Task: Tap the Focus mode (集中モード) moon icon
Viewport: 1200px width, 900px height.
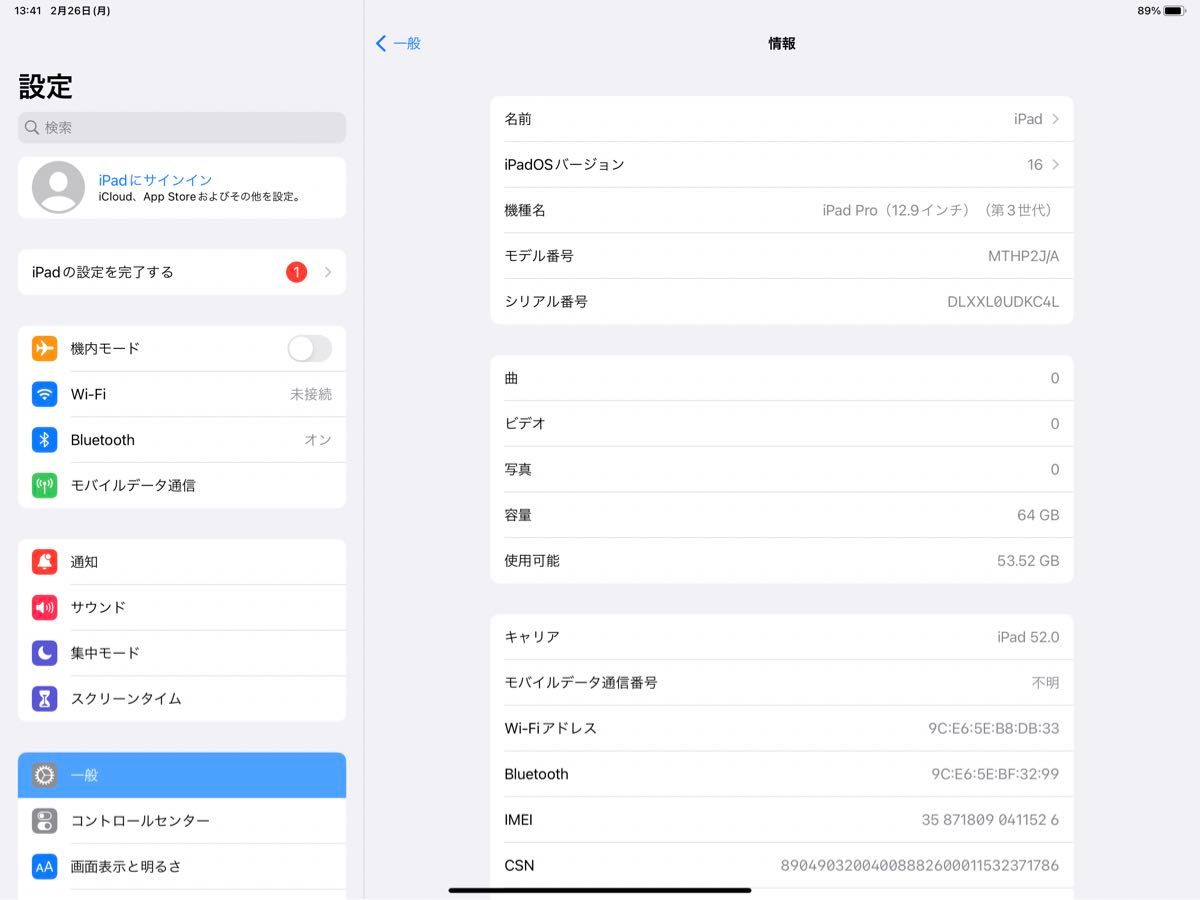Action: [x=45, y=653]
